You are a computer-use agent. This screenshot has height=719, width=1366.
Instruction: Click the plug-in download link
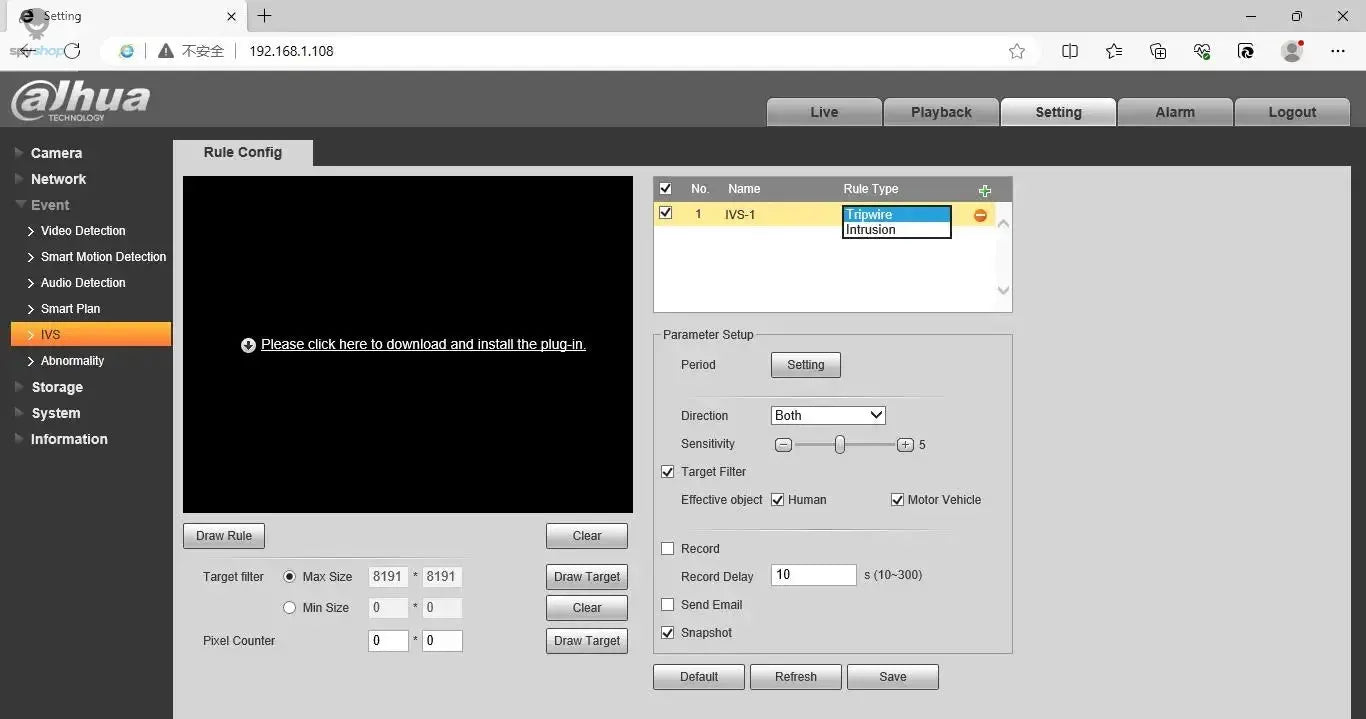click(x=422, y=344)
